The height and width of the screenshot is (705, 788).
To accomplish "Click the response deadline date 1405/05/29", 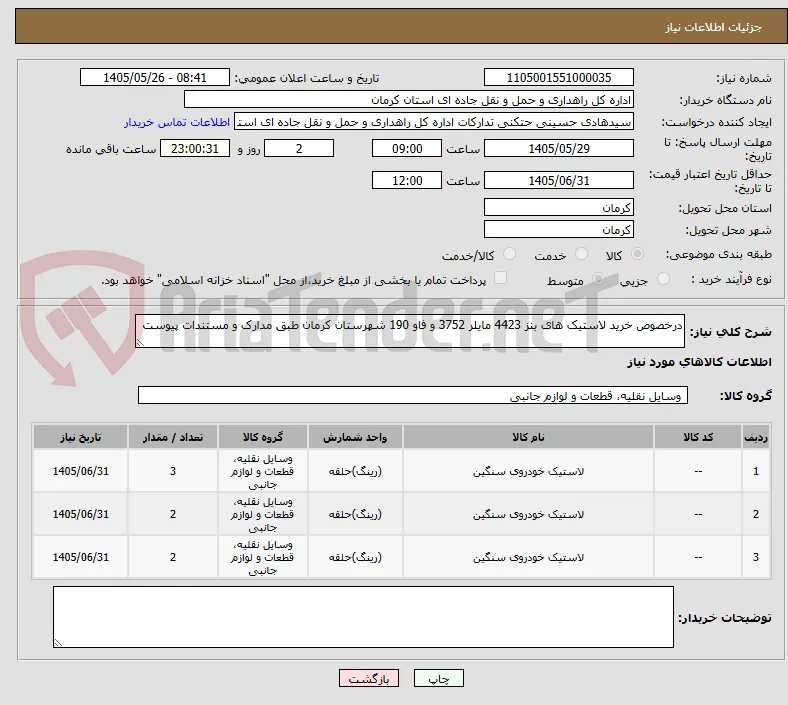I will tap(559, 149).
